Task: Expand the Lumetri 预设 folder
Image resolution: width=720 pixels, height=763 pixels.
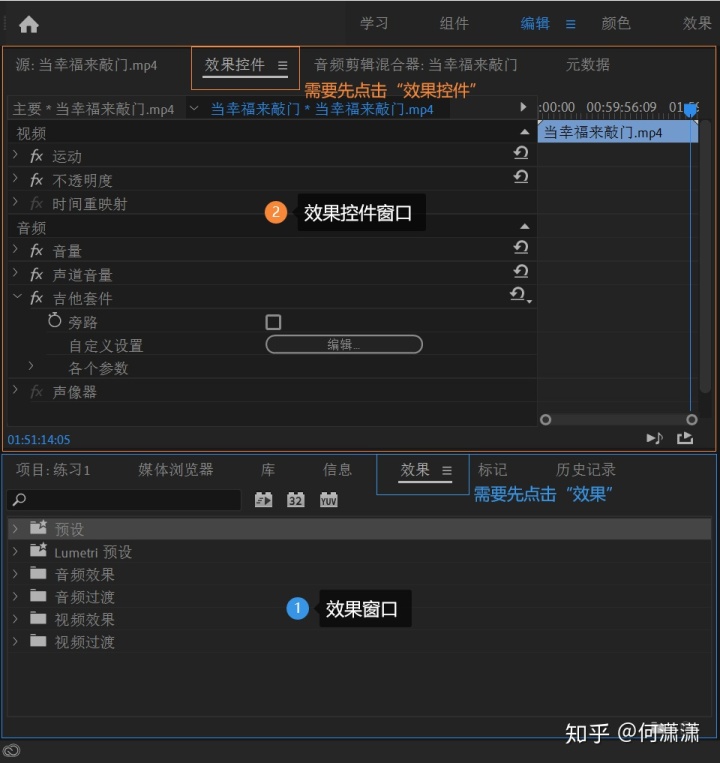Action: (16, 551)
